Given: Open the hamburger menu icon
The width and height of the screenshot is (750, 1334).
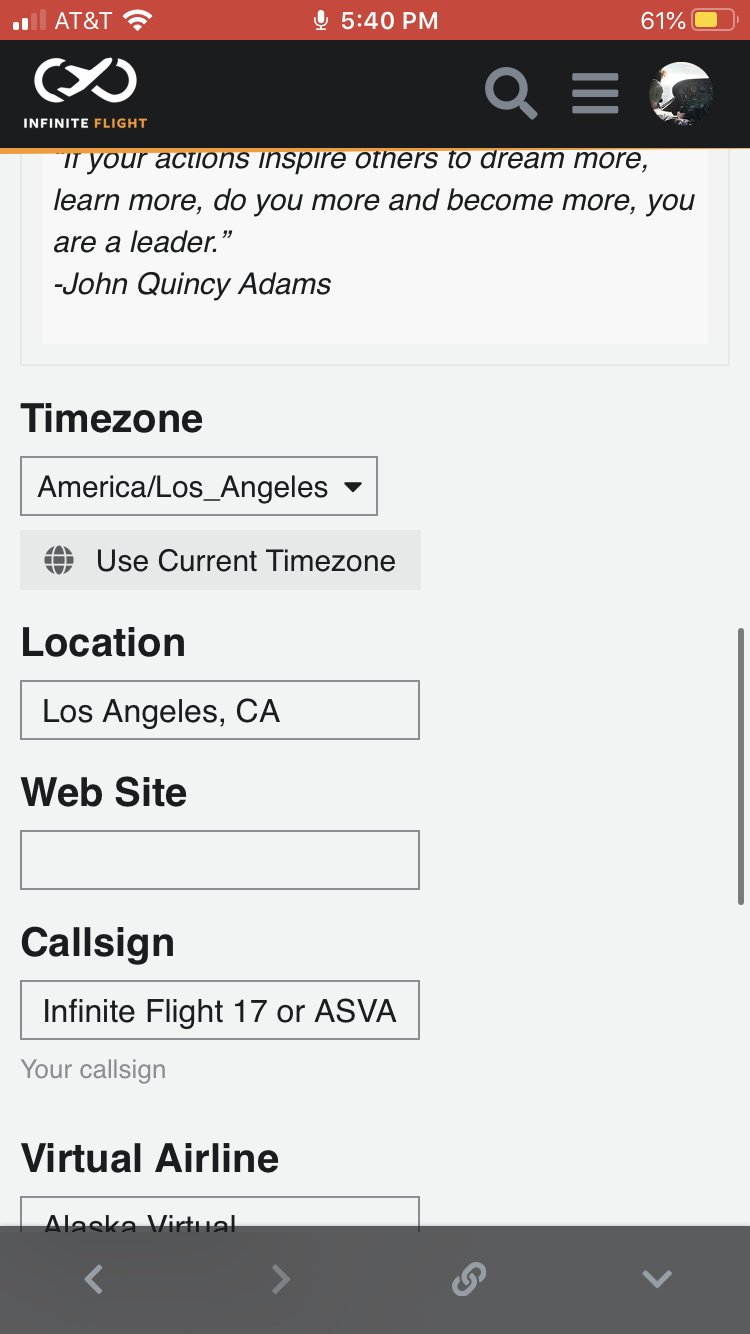Looking at the screenshot, I should [x=595, y=94].
